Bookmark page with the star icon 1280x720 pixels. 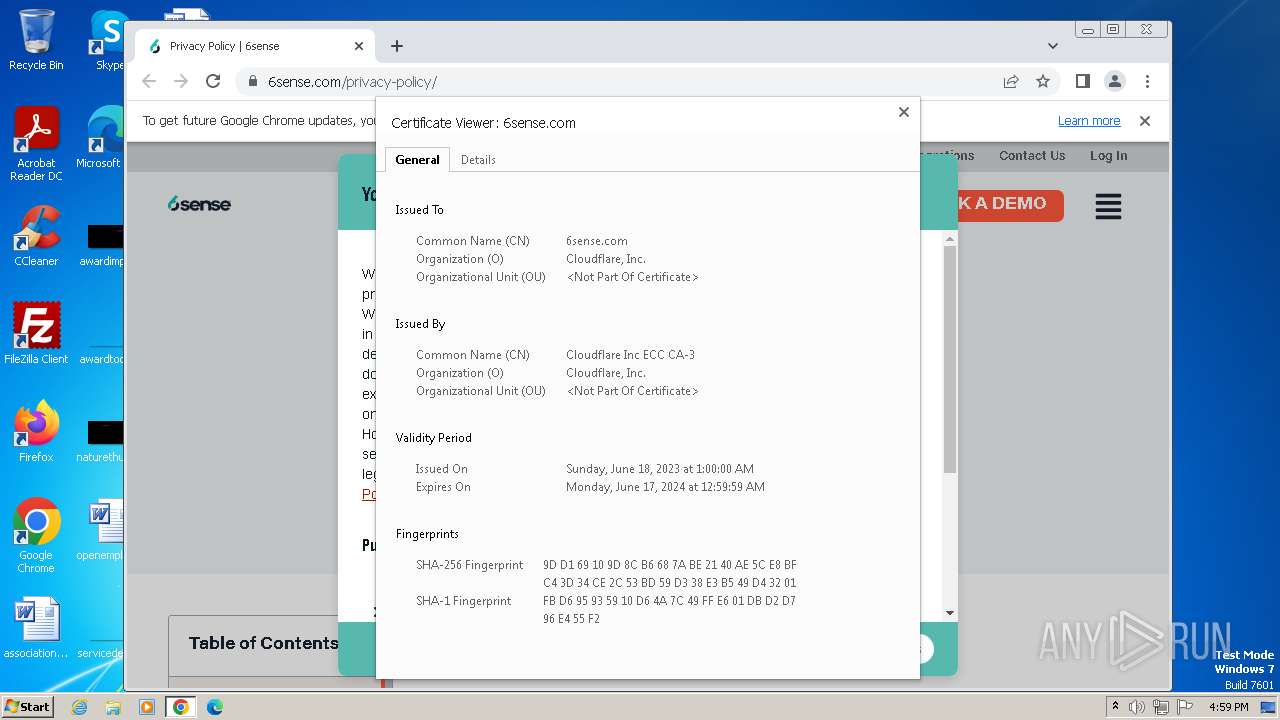[1043, 81]
